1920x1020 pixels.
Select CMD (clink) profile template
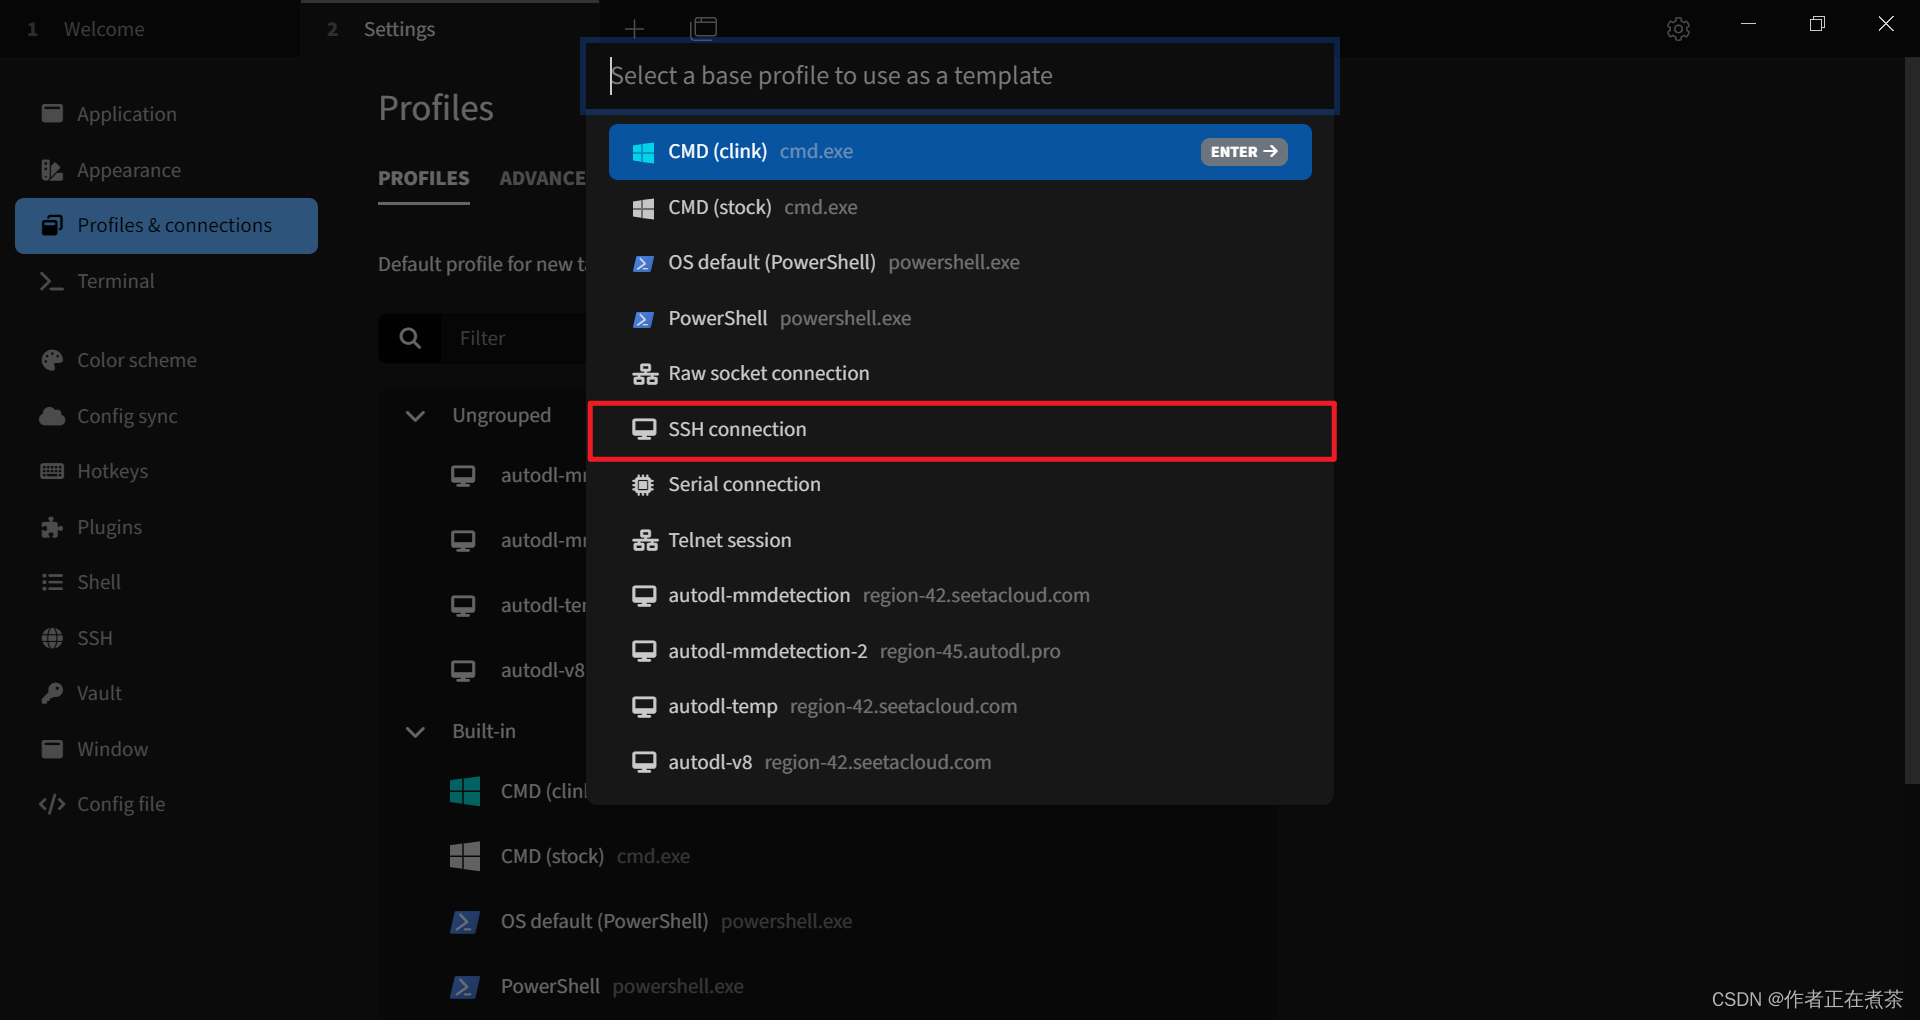[x=960, y=152]
